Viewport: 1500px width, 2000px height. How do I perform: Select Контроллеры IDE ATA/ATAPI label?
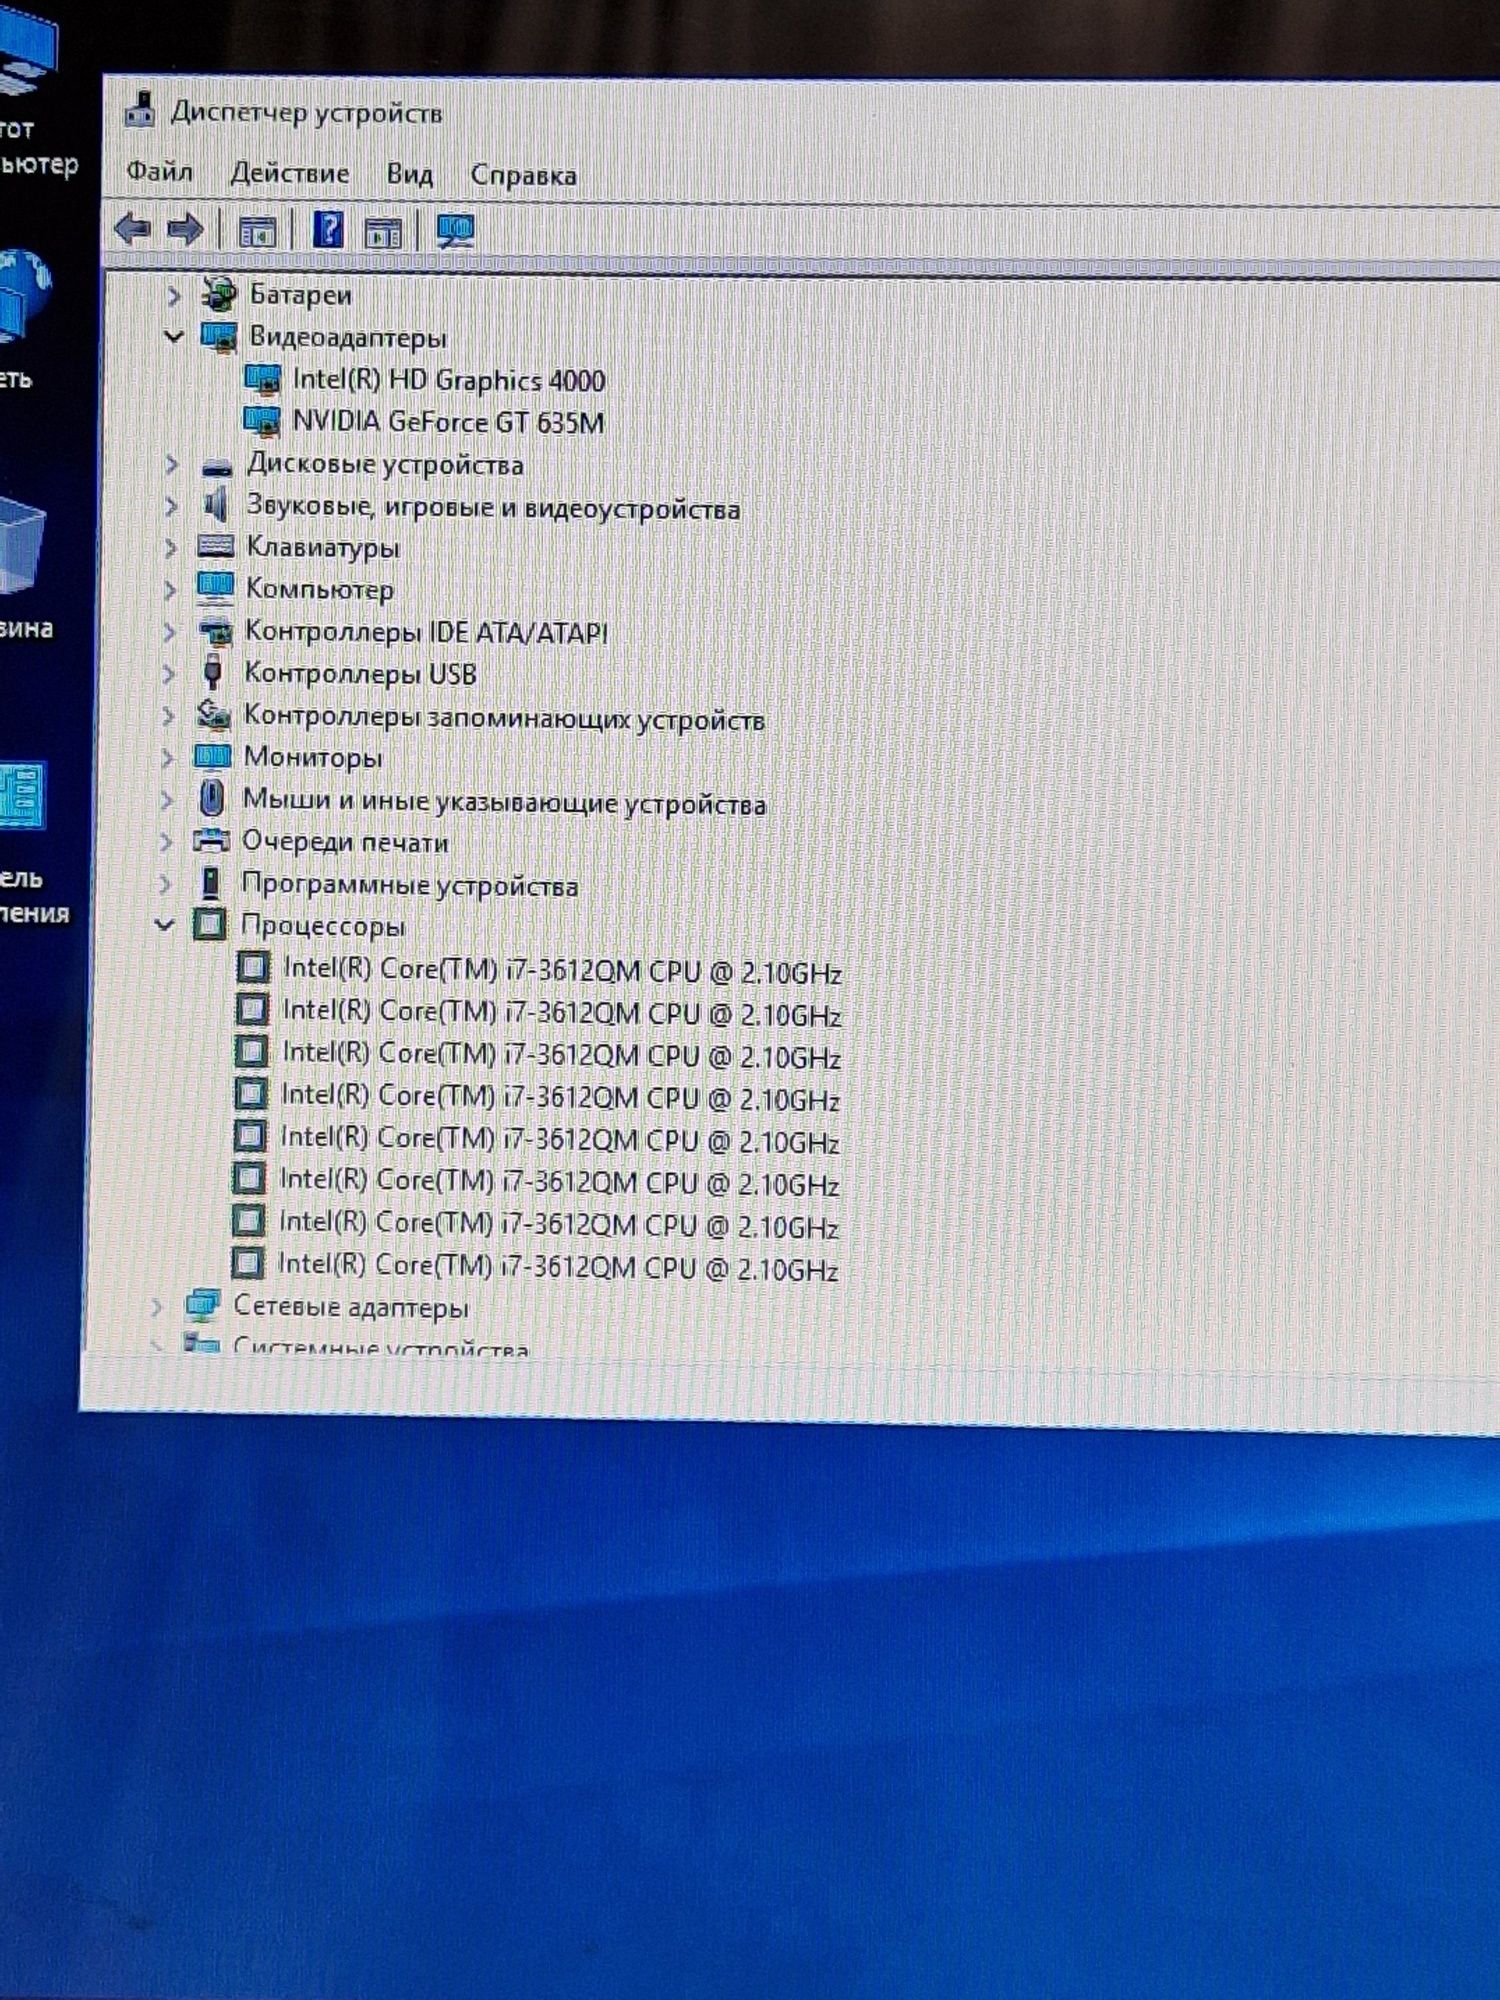click(426, 632)
